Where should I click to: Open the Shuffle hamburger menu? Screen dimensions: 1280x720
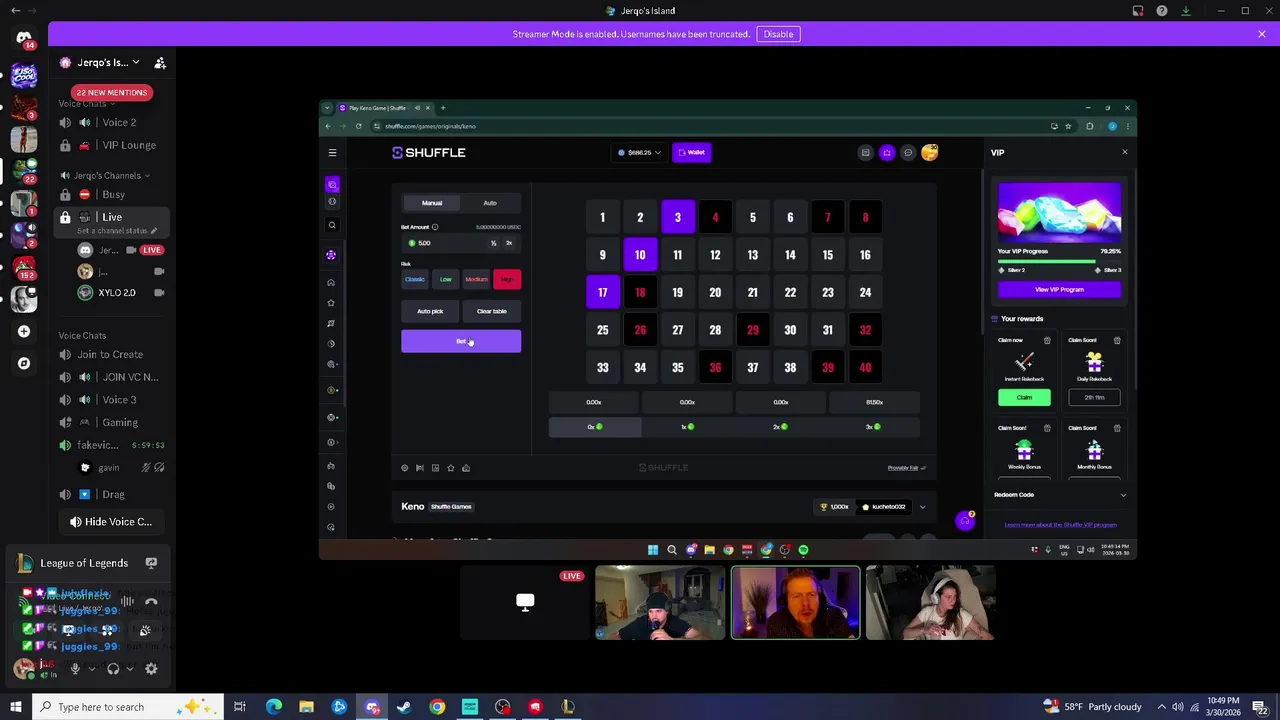332,153
